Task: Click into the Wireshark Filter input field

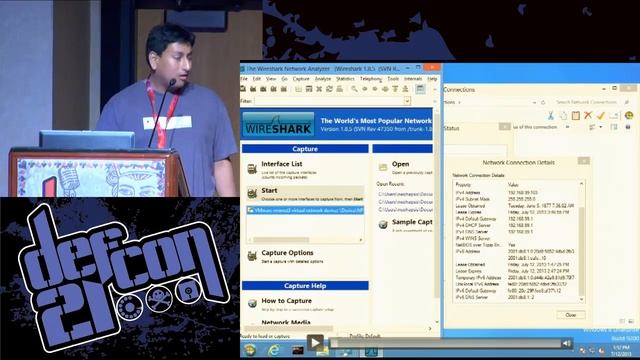Action: tap(329, 101)
